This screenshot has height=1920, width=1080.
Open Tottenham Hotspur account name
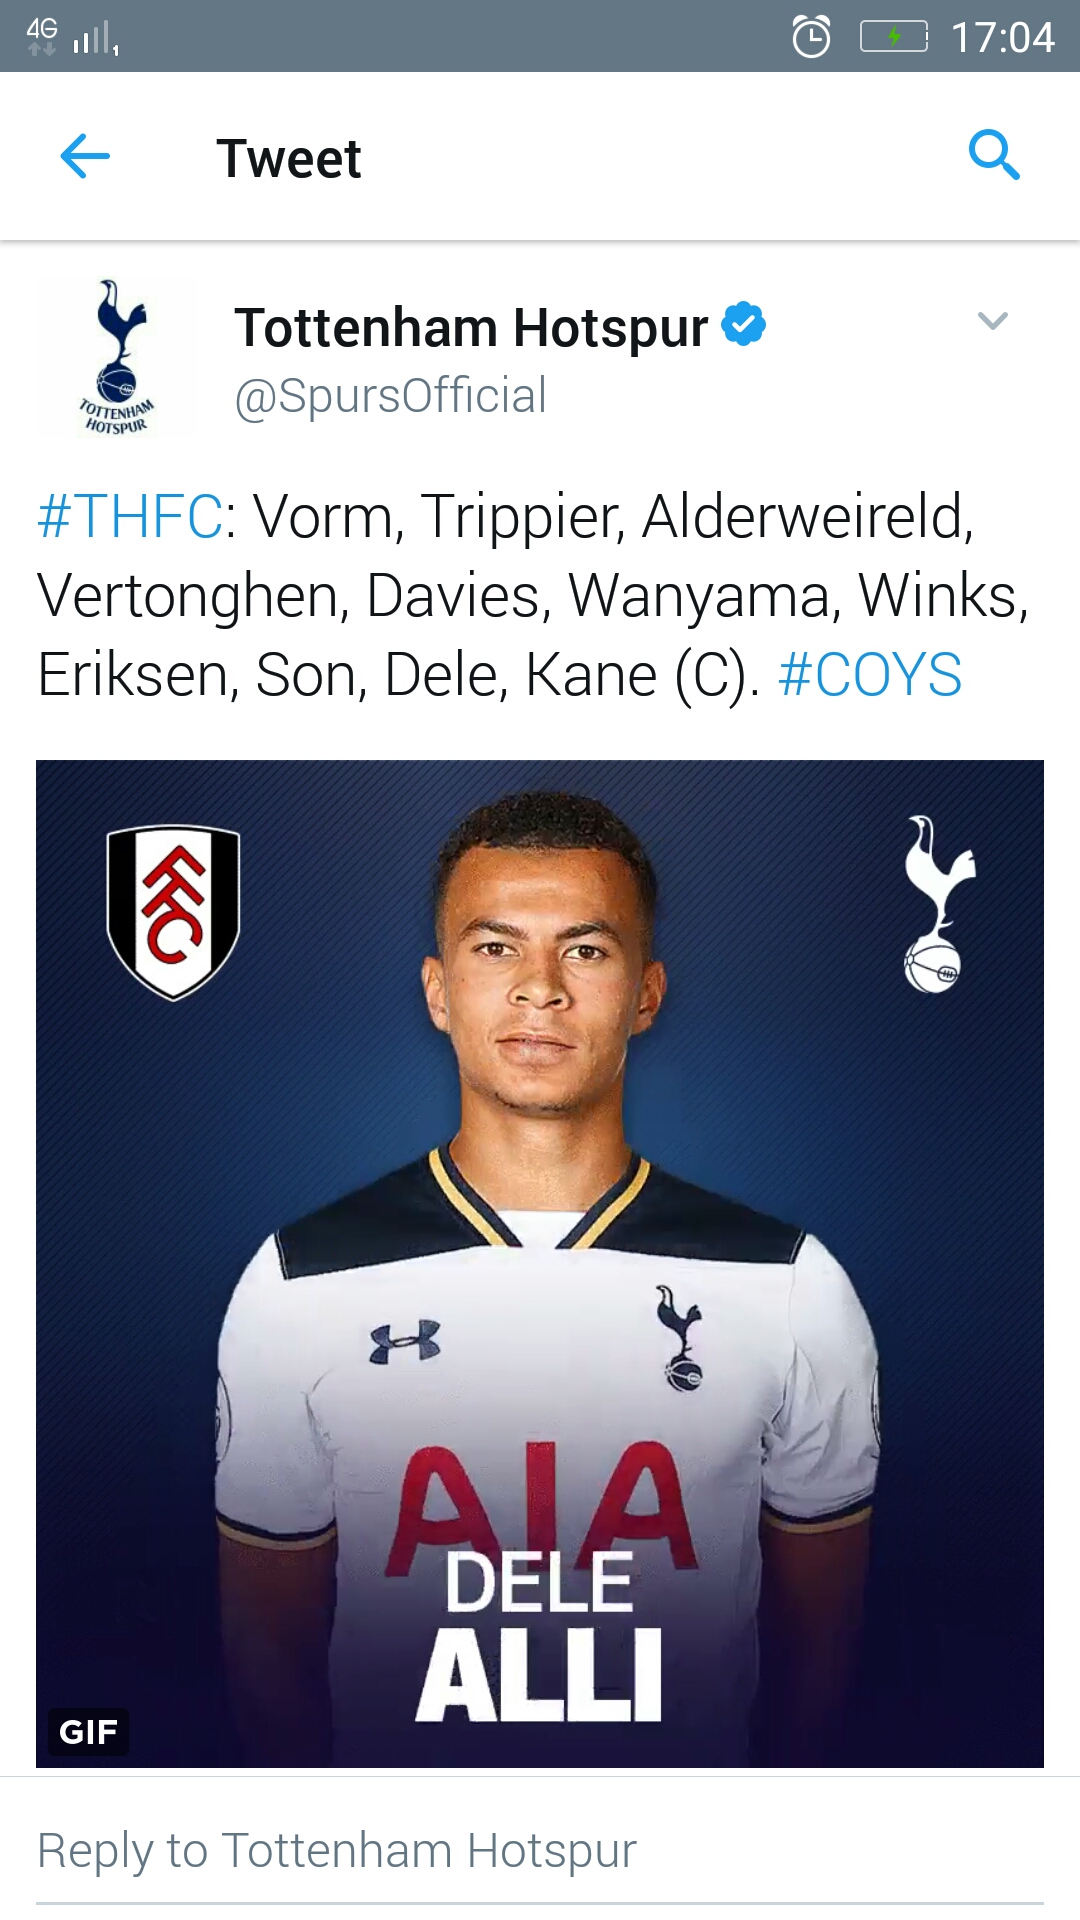(471, 328)
